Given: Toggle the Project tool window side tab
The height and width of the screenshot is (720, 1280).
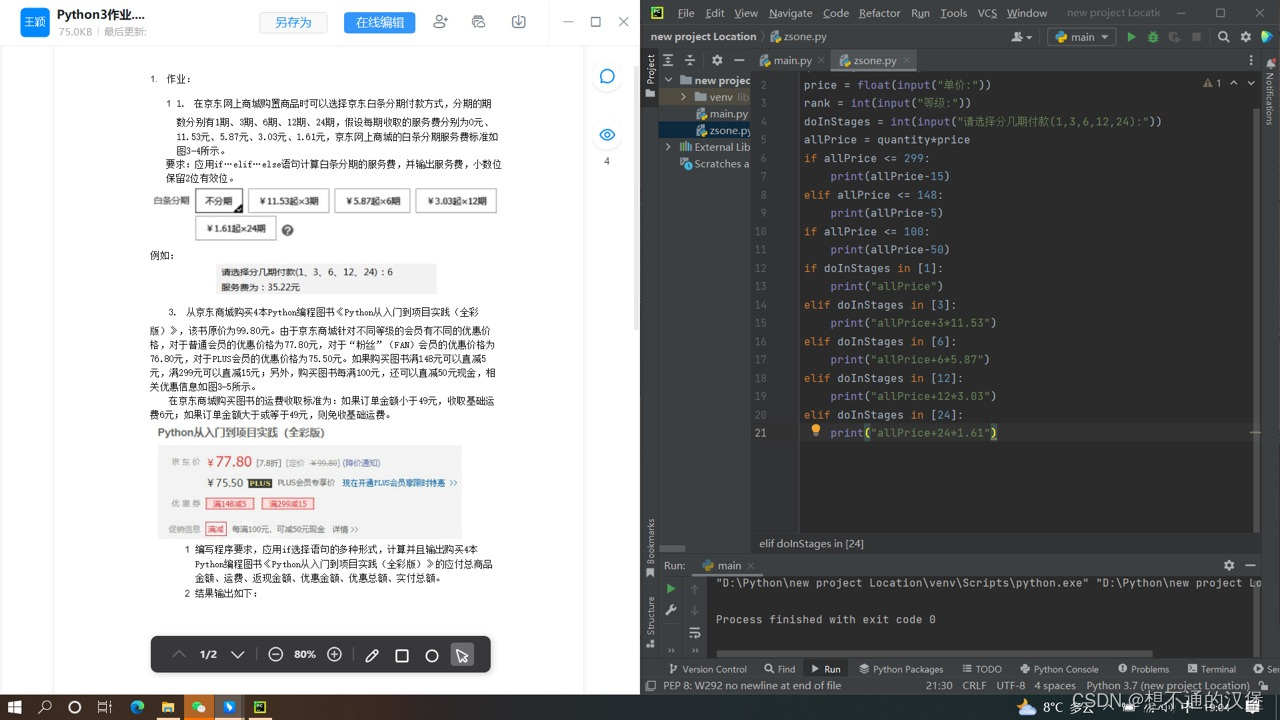Looking at the screenshot, I should pos(650,76).
